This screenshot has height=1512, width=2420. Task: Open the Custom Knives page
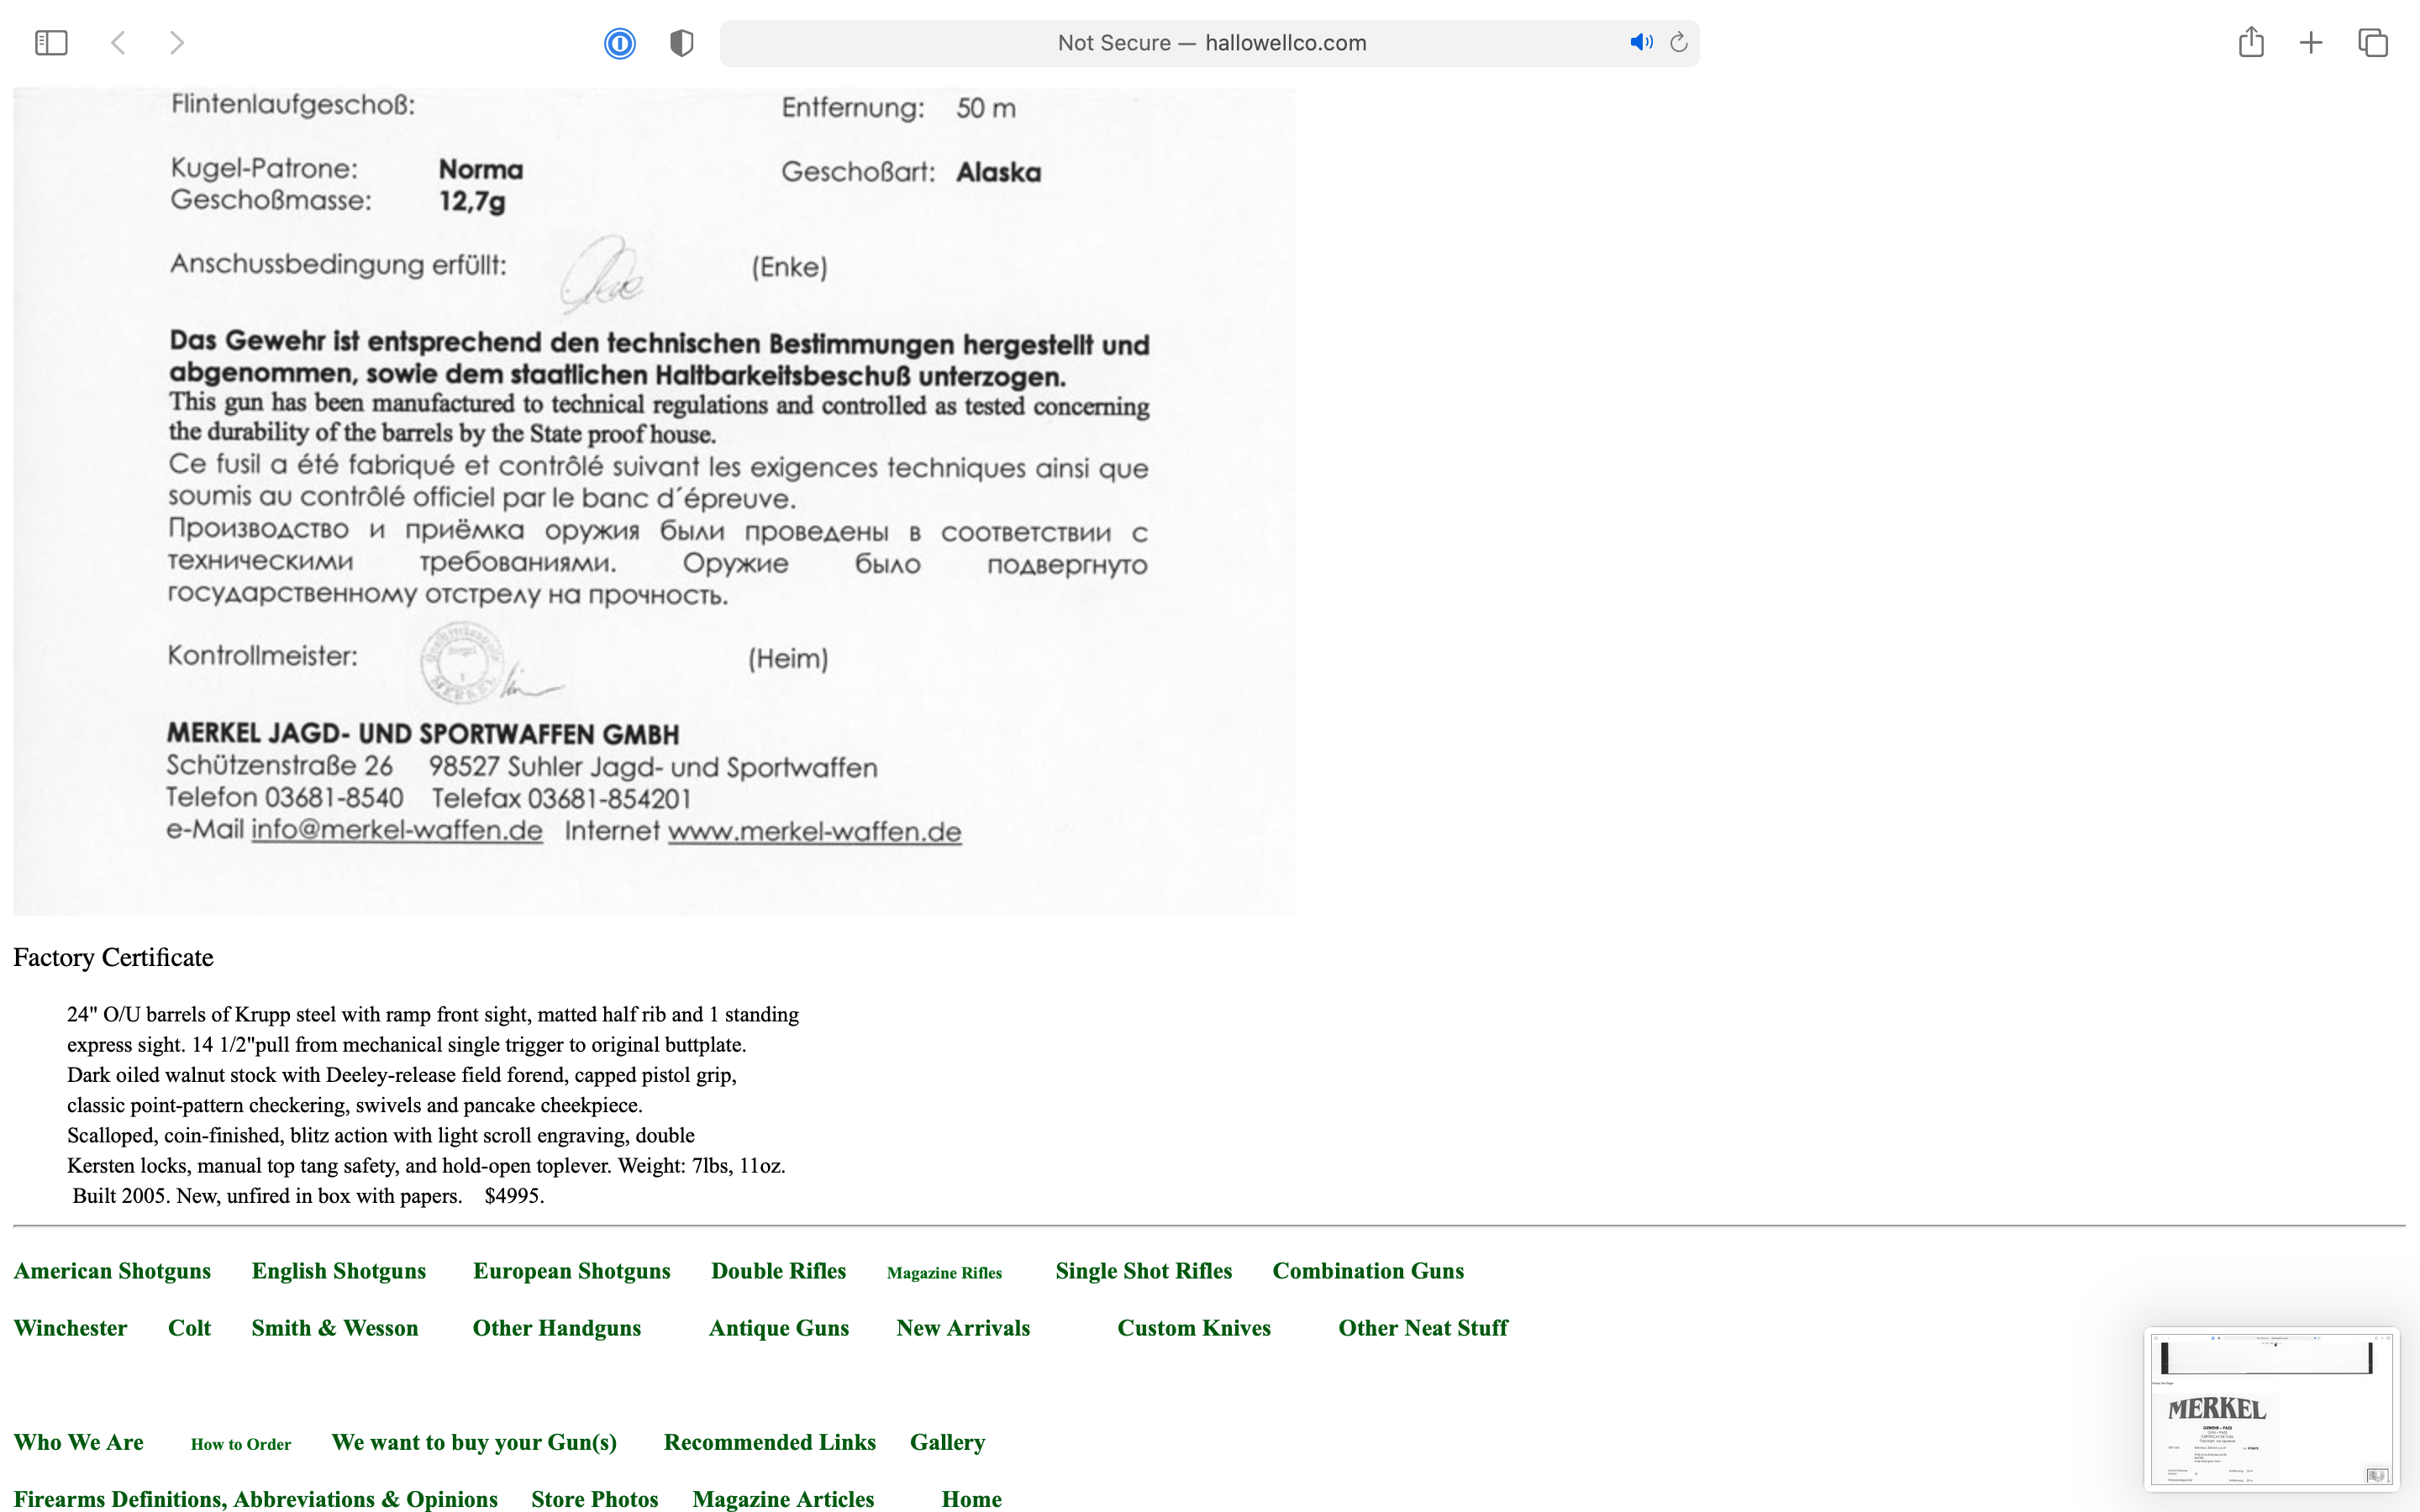click(x=1194, y=1328)
